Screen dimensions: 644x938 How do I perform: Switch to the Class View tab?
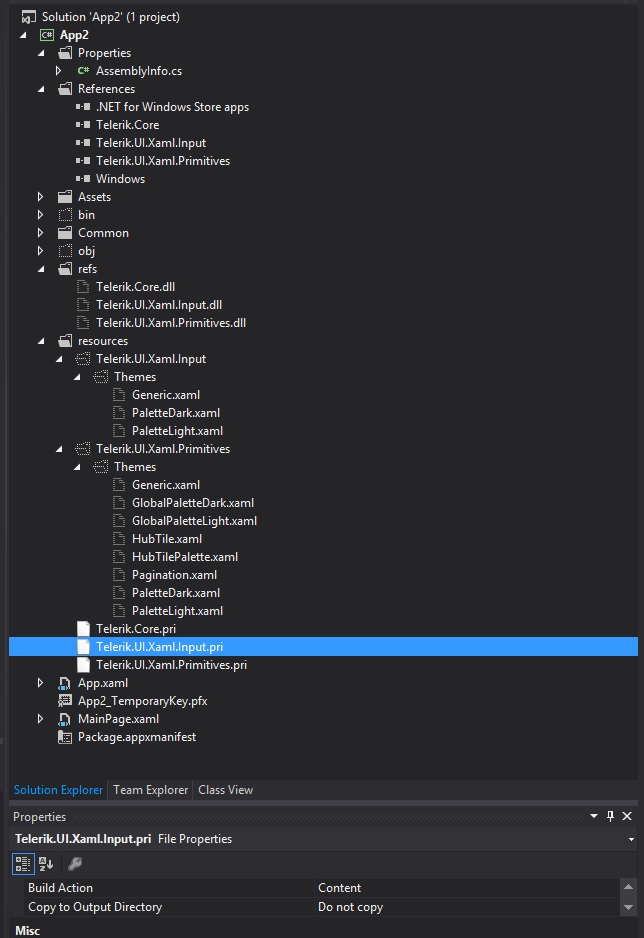point(225,790)
